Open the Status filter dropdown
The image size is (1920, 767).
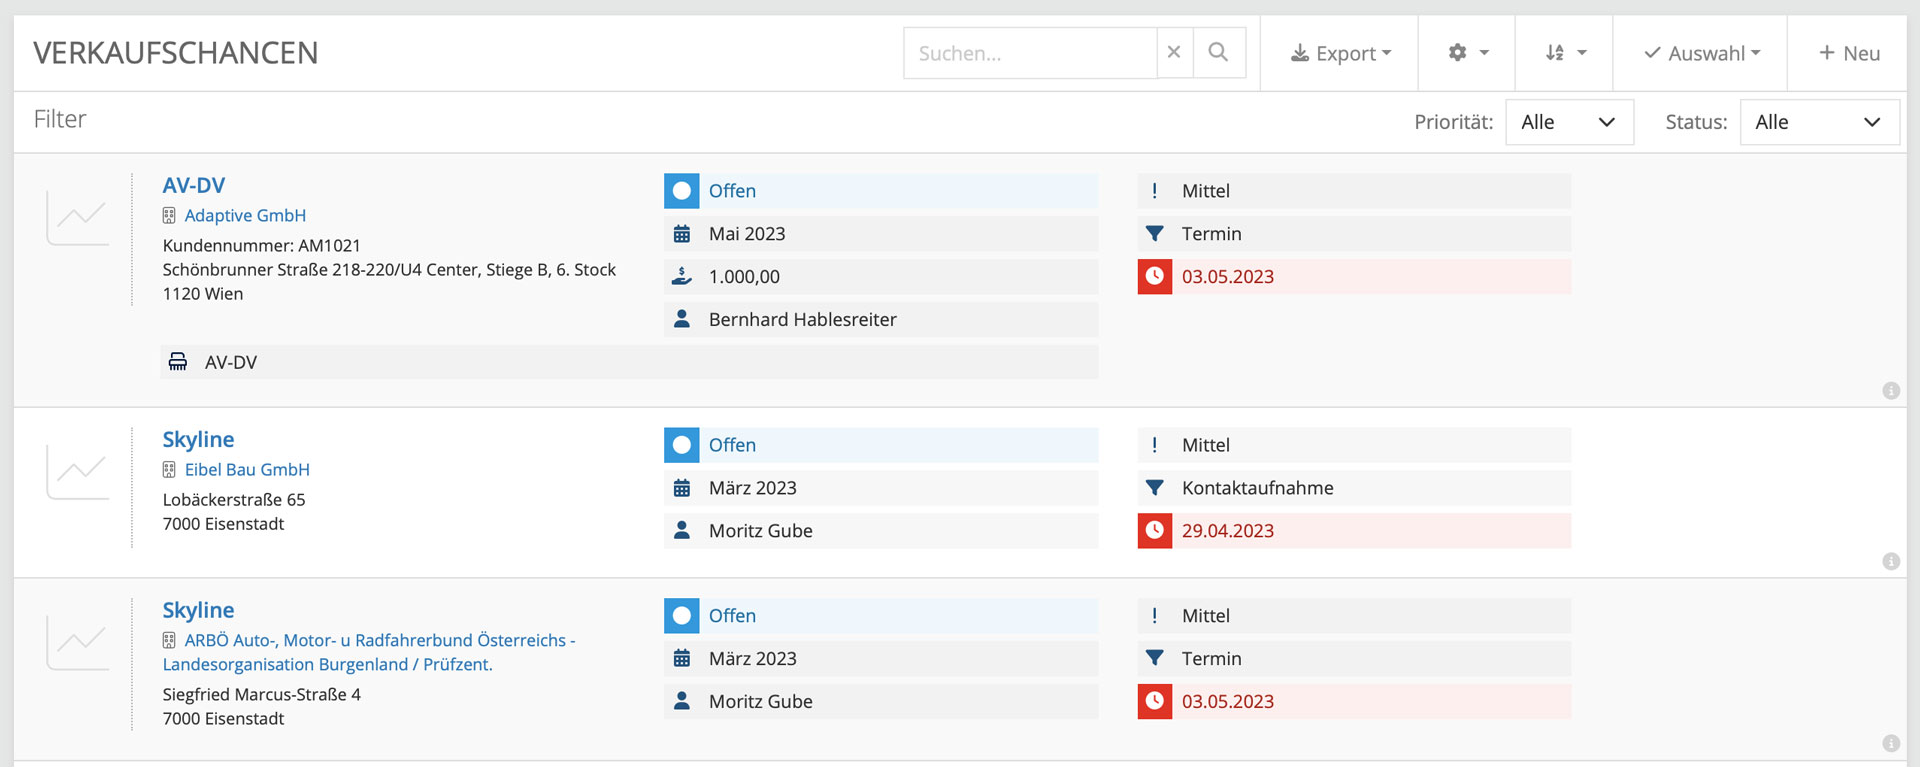1818,122
